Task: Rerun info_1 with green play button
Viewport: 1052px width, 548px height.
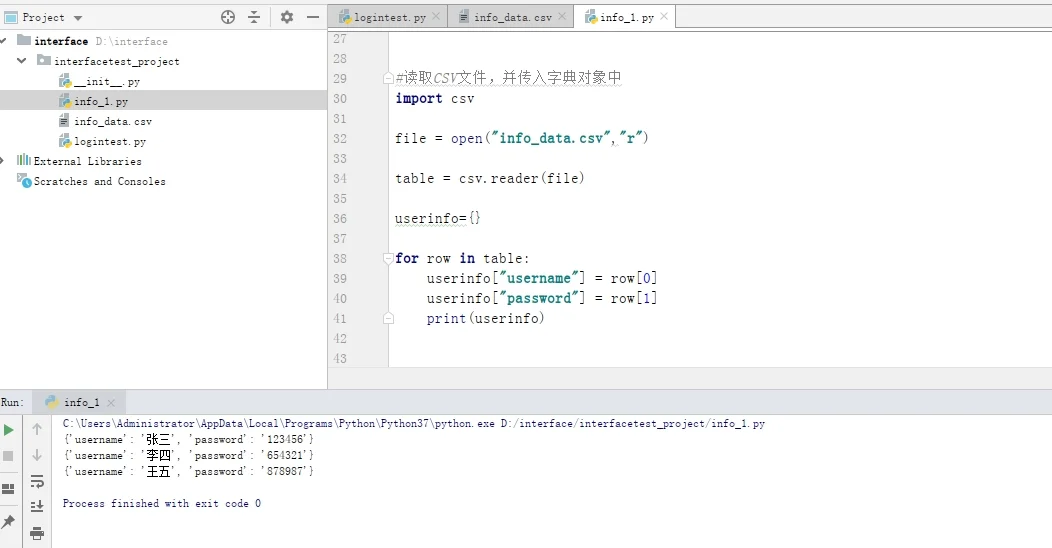Action: pyautogui.click(x=9, y=430)
